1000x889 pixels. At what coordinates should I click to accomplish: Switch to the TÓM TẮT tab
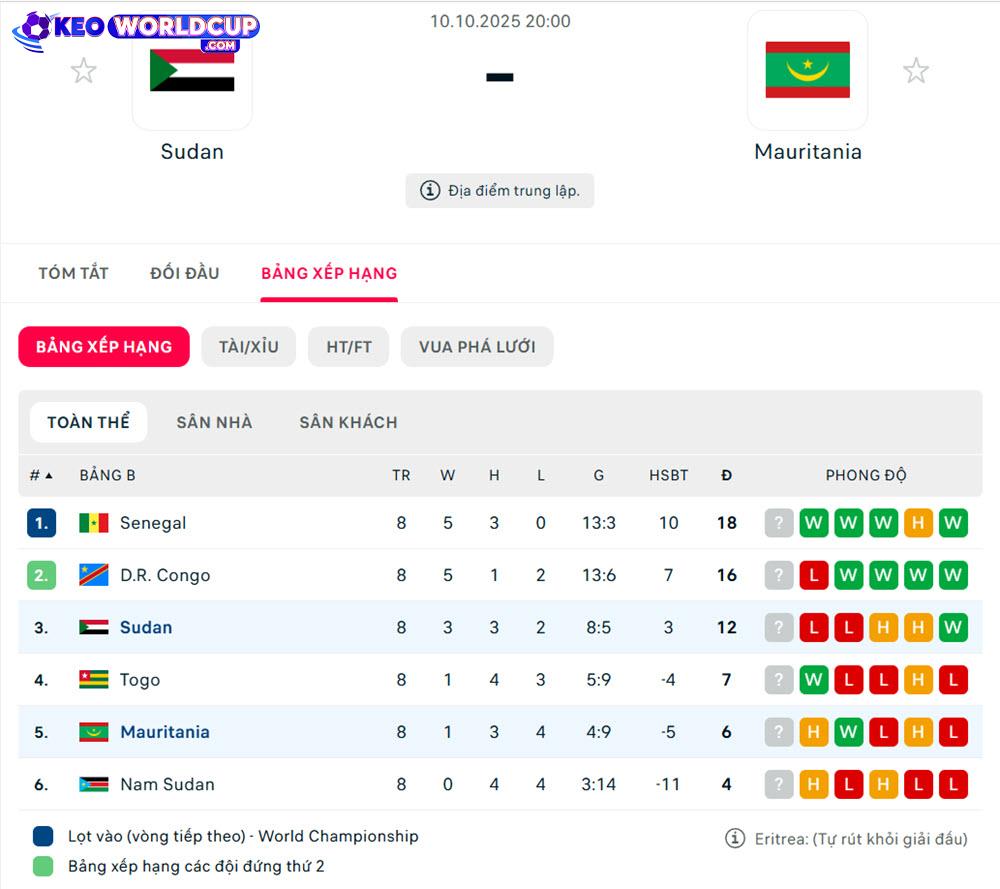73,273
